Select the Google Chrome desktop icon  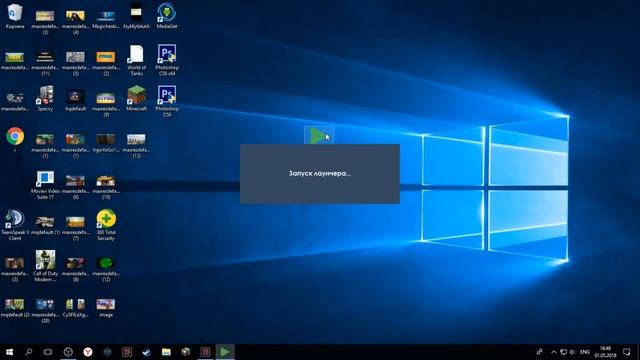click(x=15, y=137)
